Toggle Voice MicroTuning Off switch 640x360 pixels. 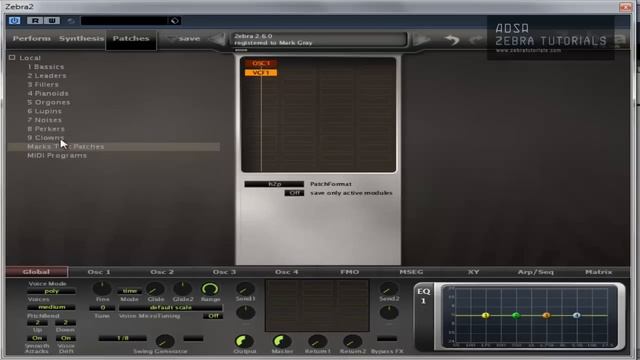(213, 316)
